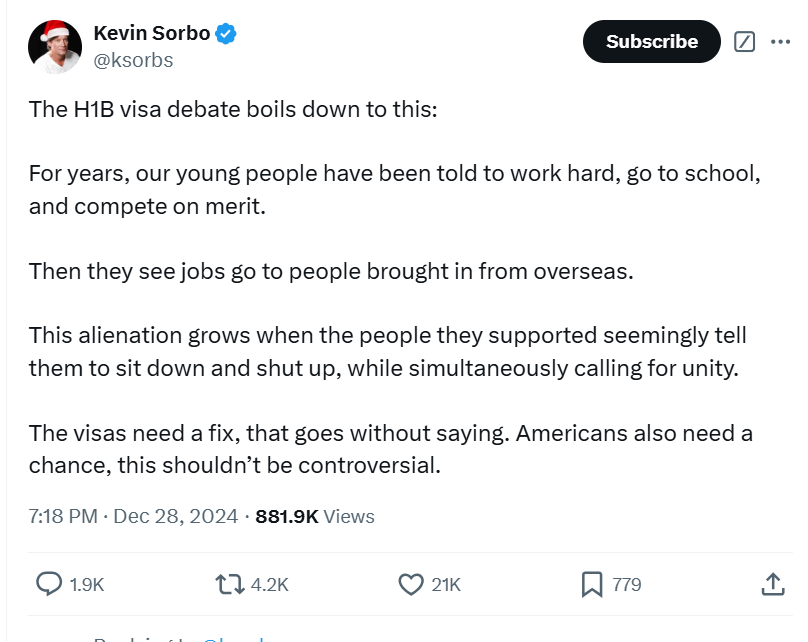The height and width of the screenshot is (642, 808).
Task: Click the 4.2K reposts count
Action: (270, 585)
